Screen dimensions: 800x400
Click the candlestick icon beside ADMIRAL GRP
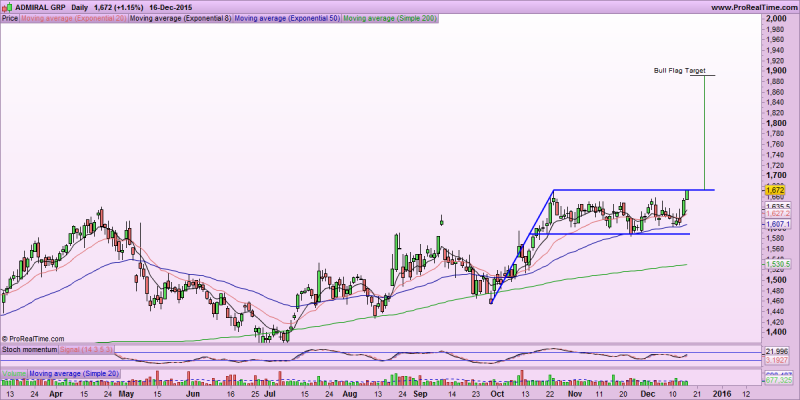click(7, 7)
